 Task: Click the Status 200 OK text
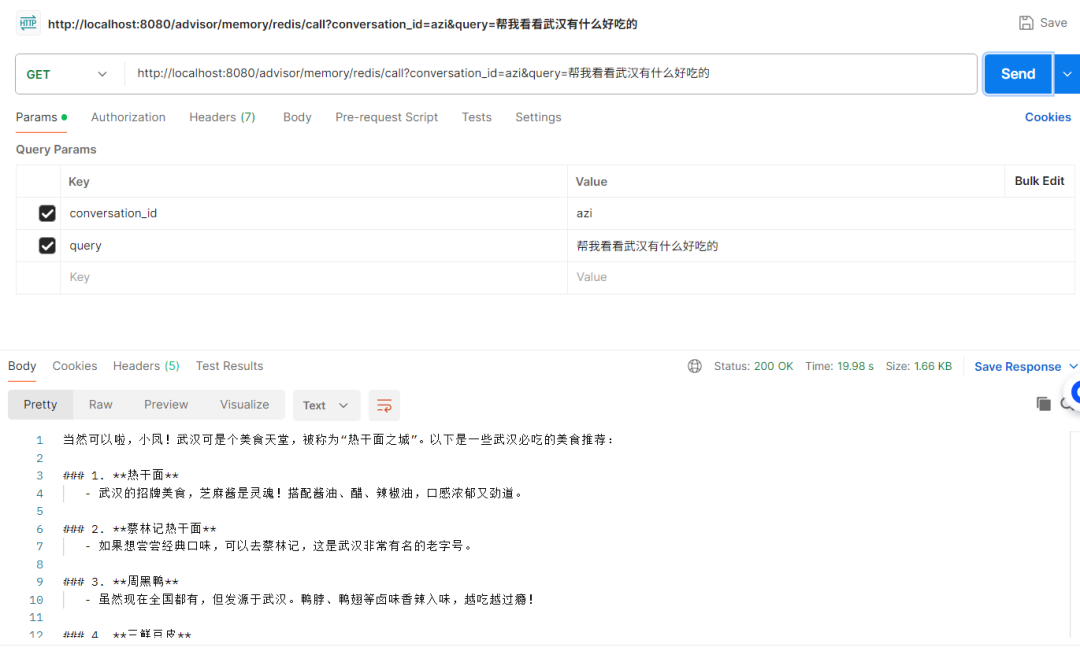coord(754,366)
